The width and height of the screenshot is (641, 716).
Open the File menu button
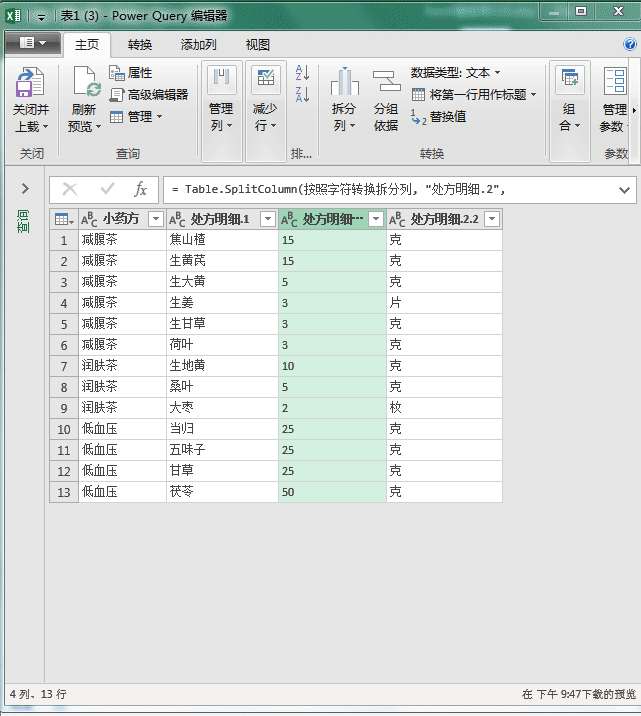pos(32,43)
